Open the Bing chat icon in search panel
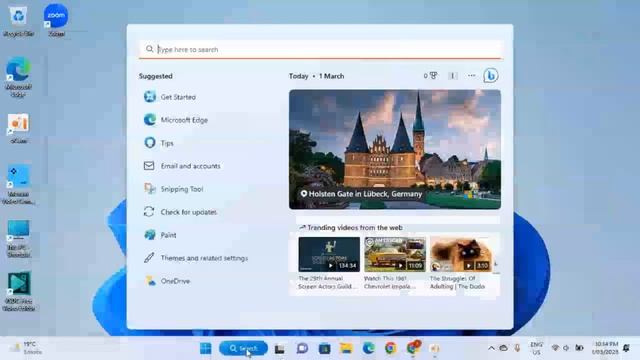Viewport: 640px width, 360px height. [491, 76]
